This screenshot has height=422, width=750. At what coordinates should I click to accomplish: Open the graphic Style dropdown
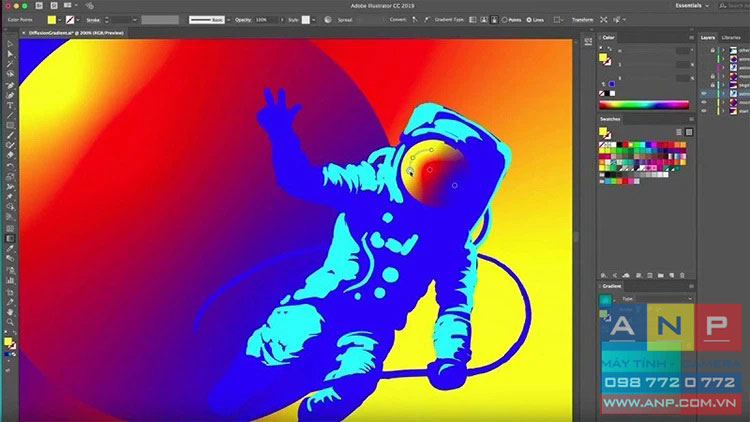pyautogui.click(x=314, y=20)
